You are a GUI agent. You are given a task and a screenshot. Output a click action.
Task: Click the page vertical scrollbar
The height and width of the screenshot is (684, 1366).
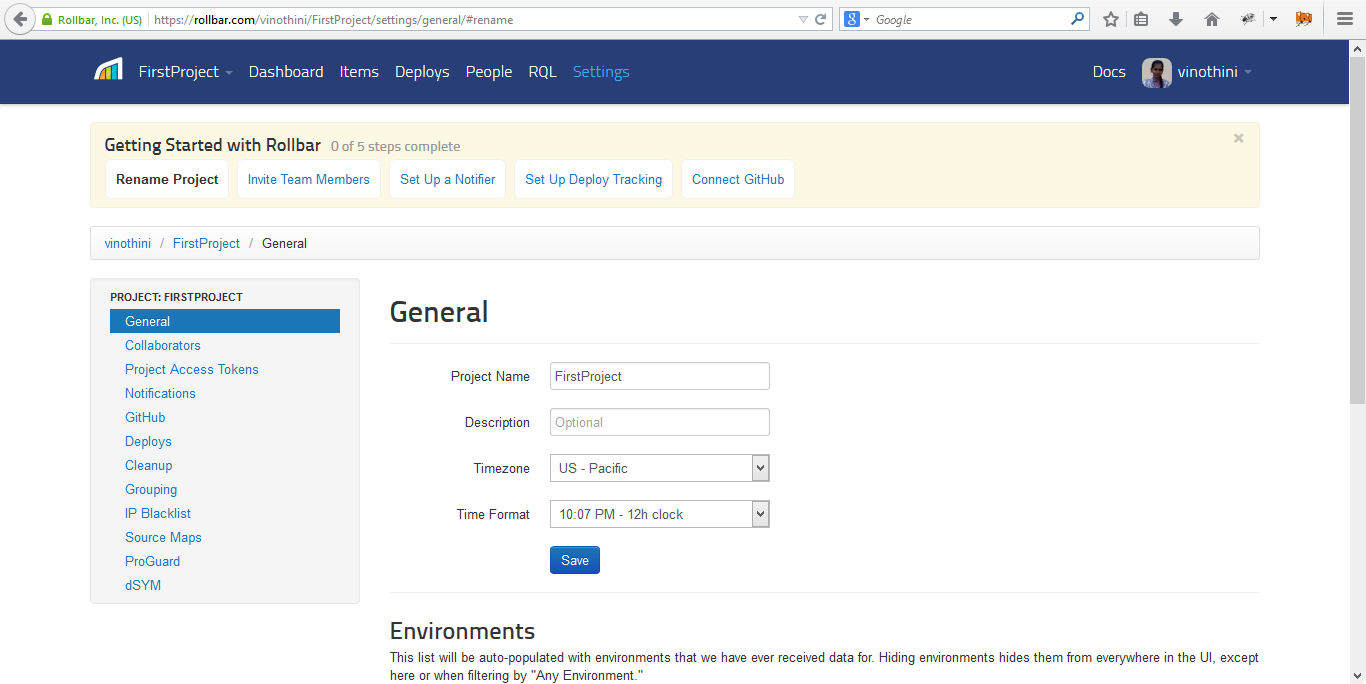[x=1358, y=228]
